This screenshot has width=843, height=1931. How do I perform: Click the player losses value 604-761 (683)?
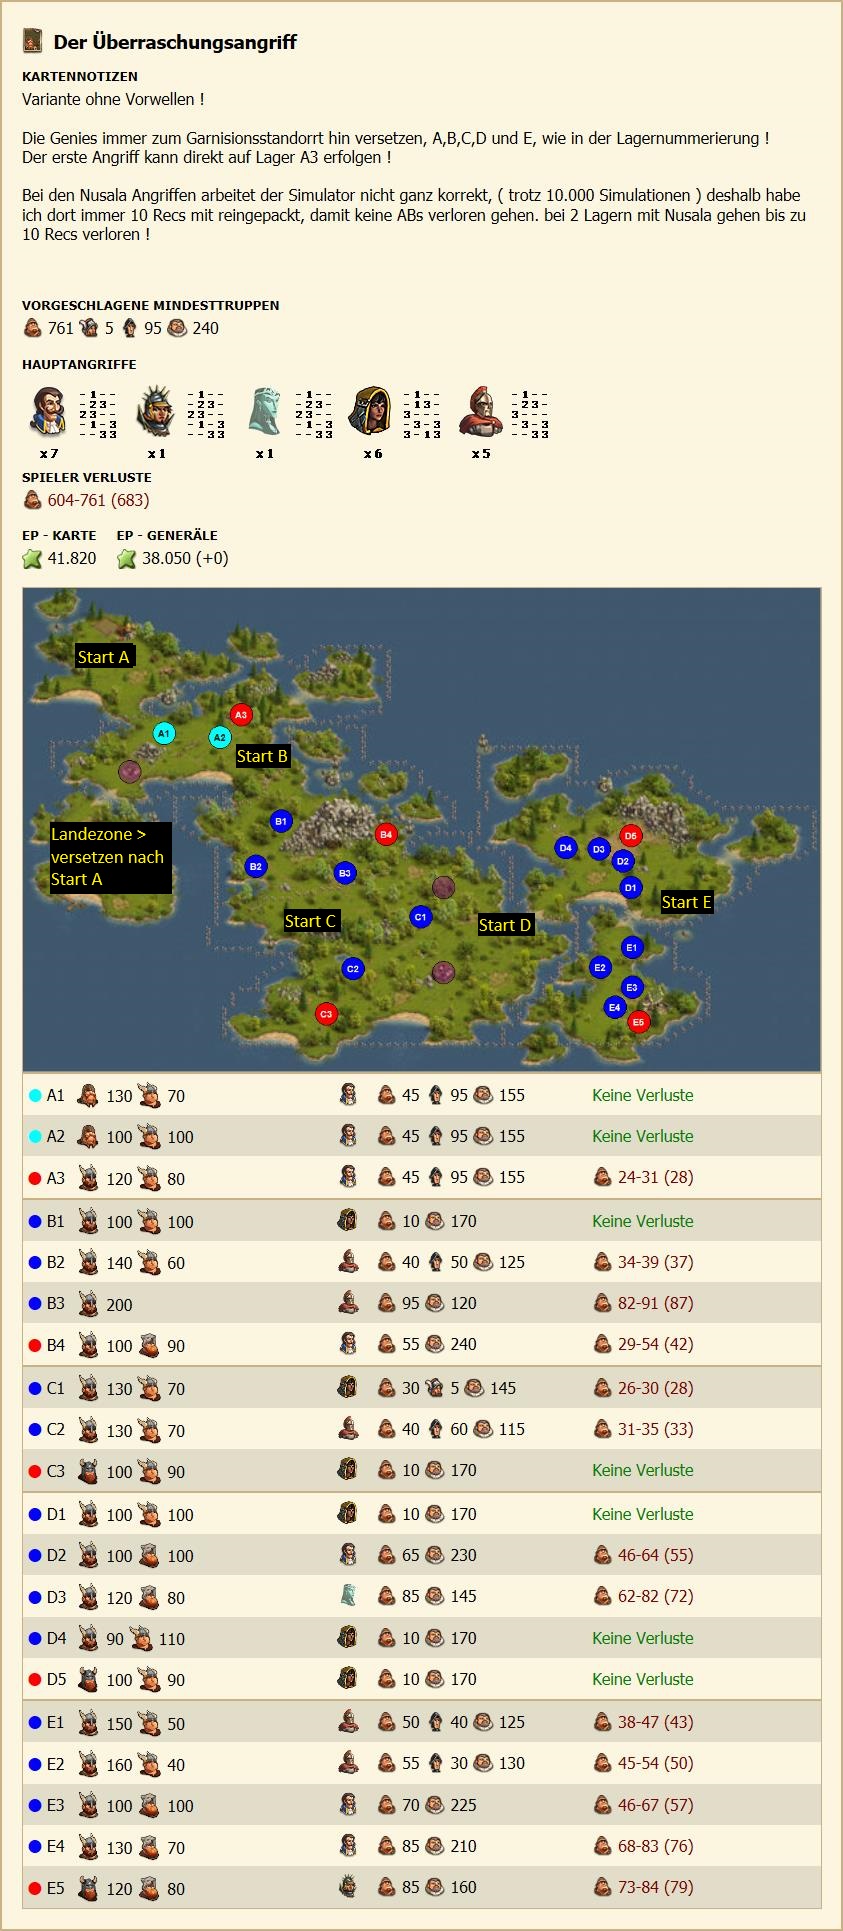click(x=98, y=500)
